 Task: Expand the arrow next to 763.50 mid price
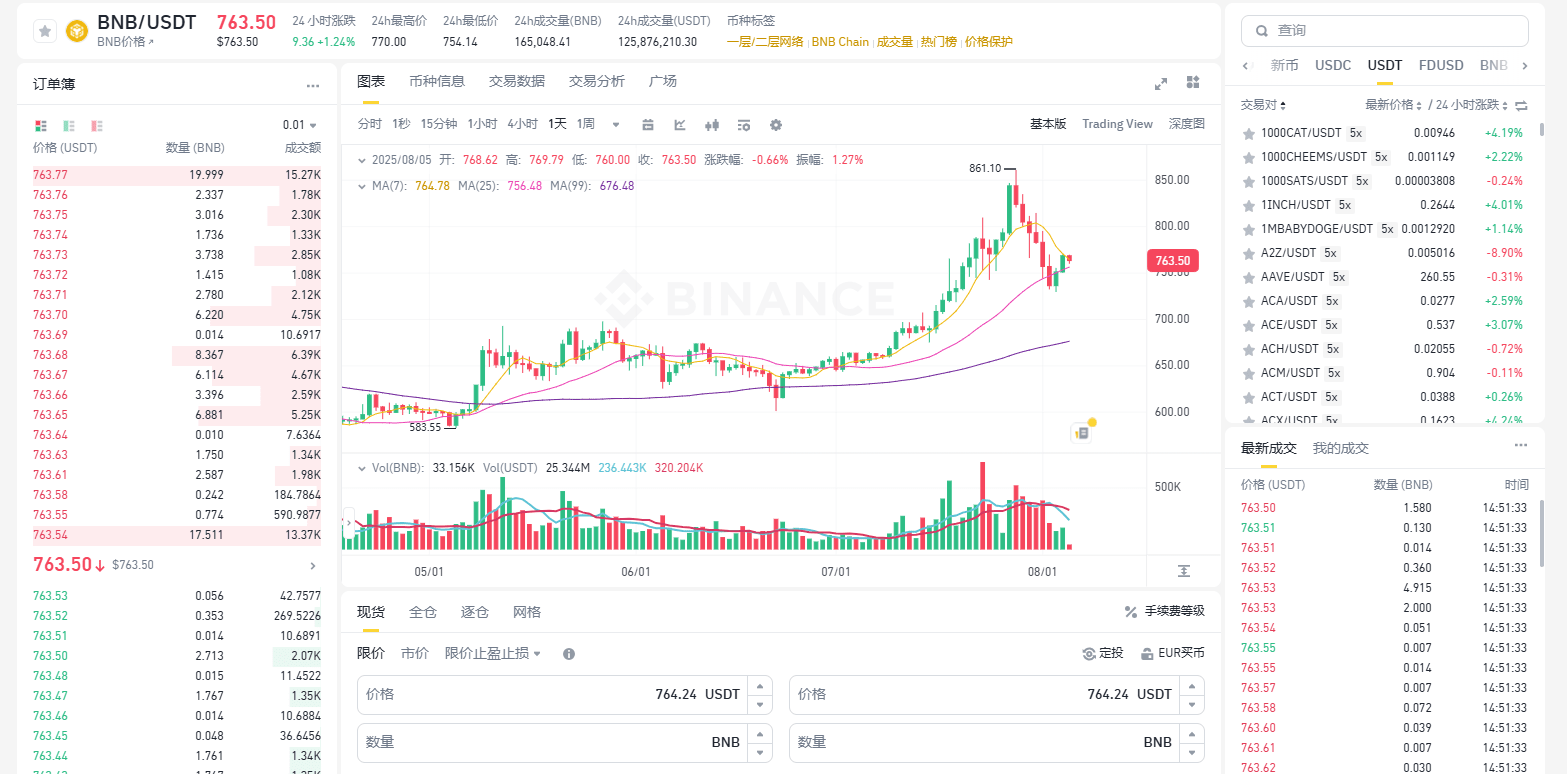point(313,566)
